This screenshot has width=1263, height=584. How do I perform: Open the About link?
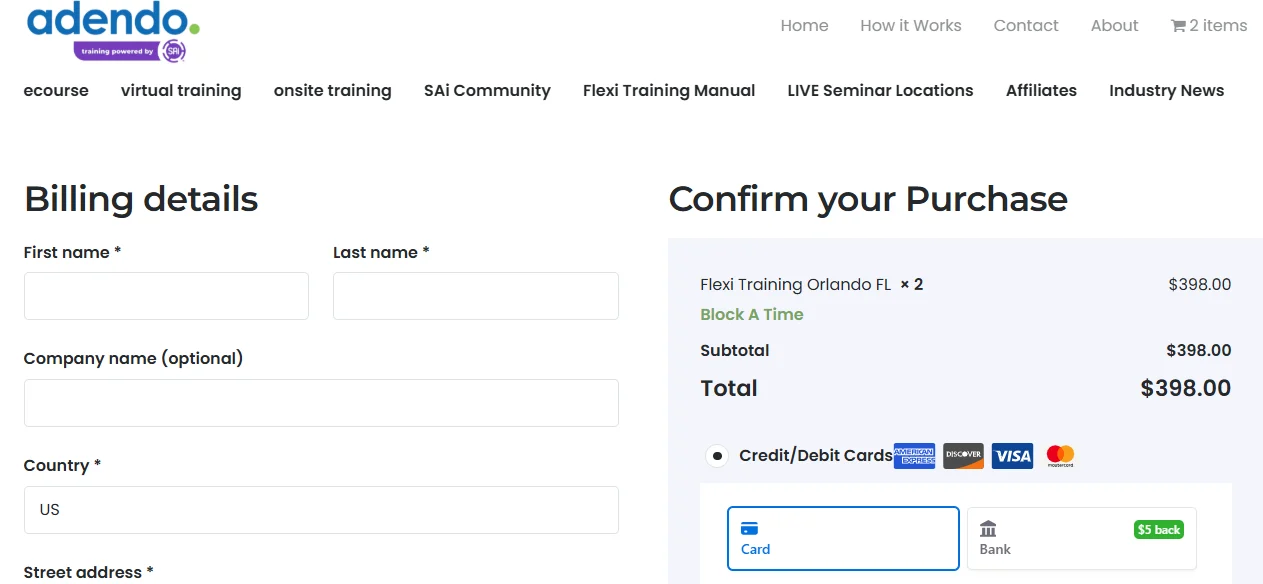[x=1115, y=26]
